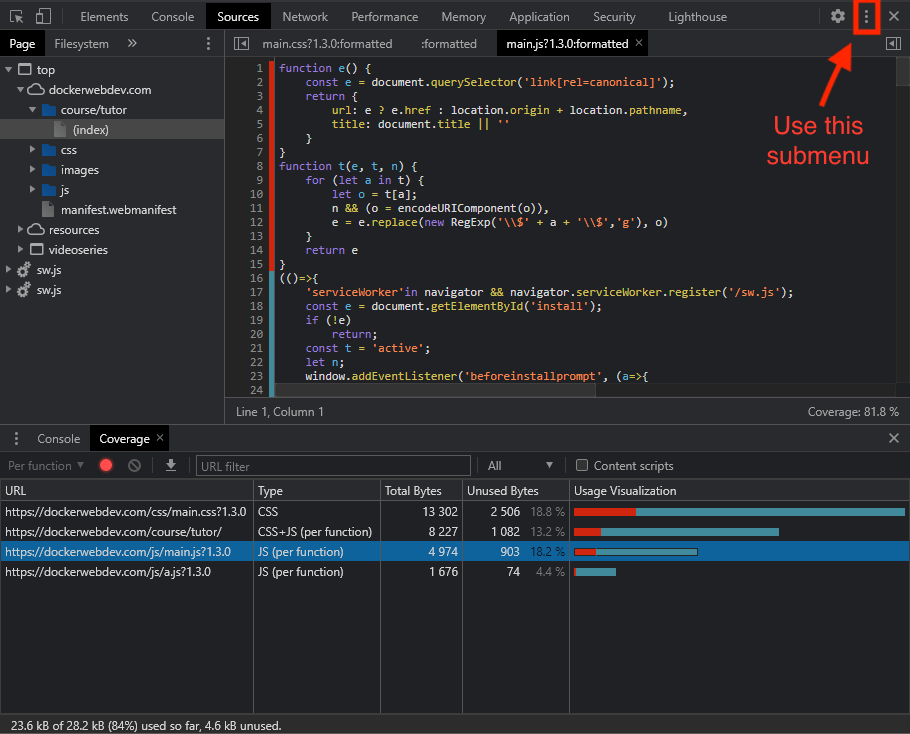Select the main.css?1.3.0:formatted file tab
The height and width of the screenshot is (734, 910).
327,44
